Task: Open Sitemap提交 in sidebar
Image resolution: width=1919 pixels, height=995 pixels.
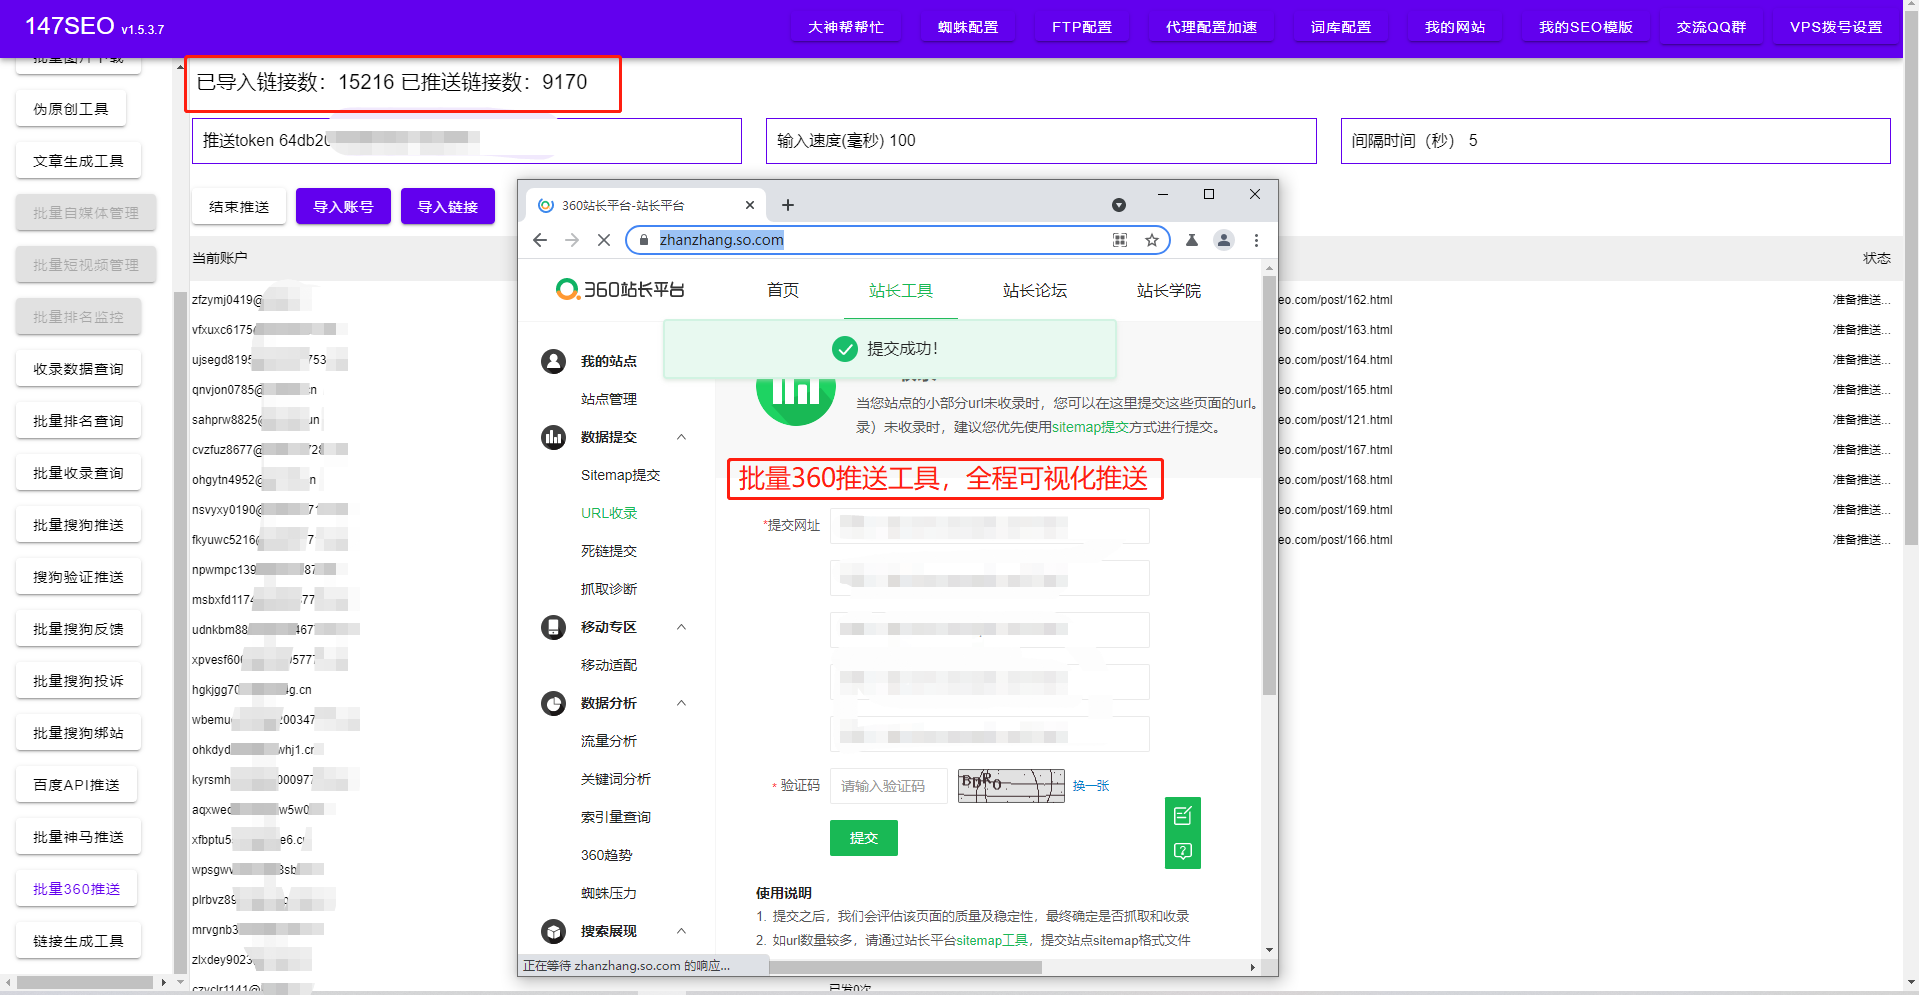Action: [620, 475]
